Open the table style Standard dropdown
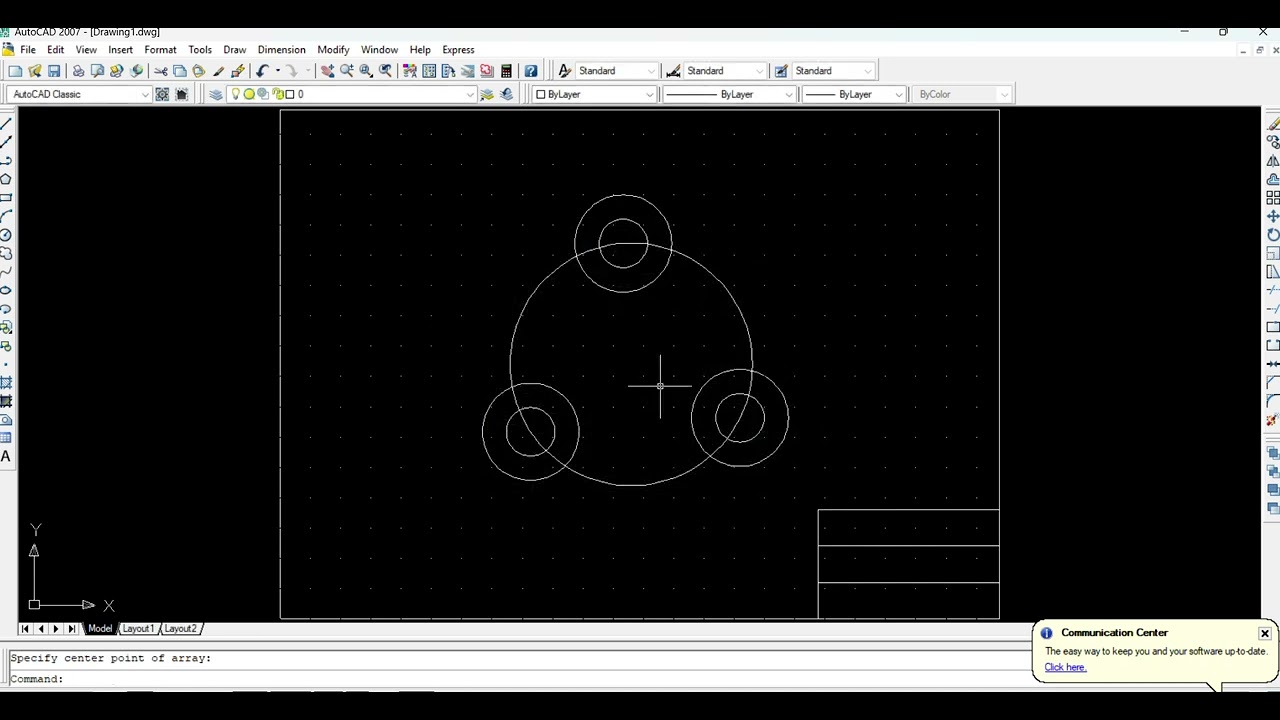The image size is (1280, 720). pos(868,71)
